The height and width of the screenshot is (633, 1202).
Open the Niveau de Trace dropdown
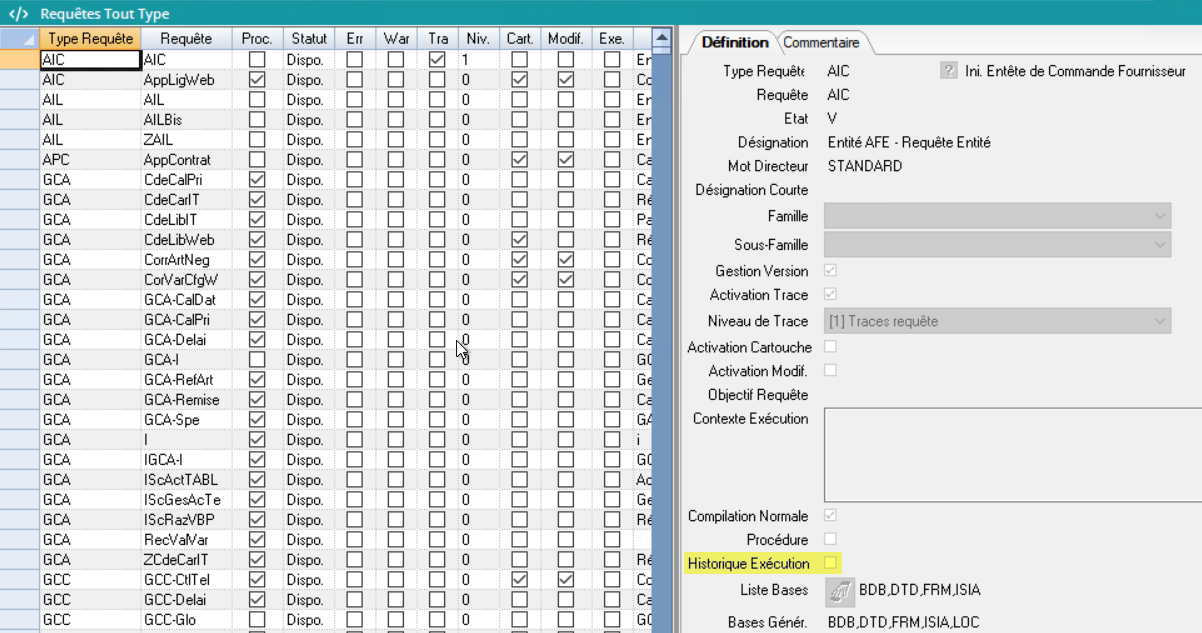pyautogui.click(x=997, y=321)
